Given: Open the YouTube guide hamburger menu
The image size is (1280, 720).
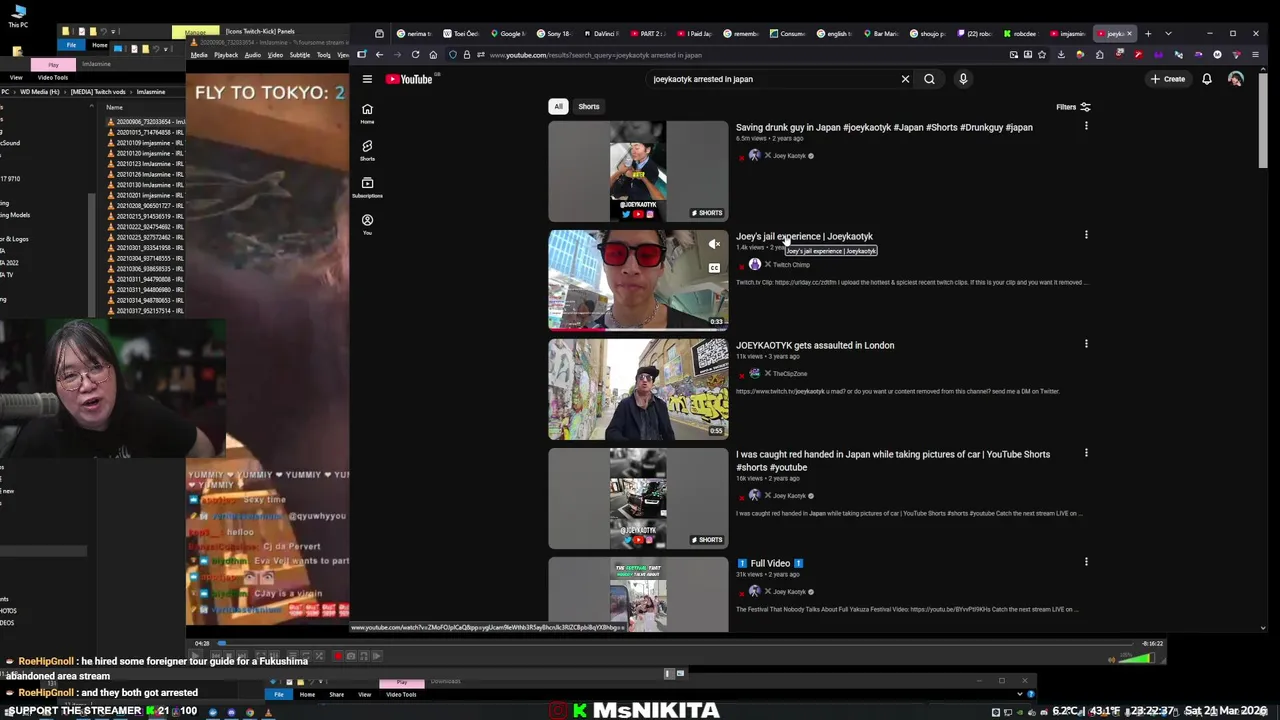Looking at the screenshot, I should (367, 79).
